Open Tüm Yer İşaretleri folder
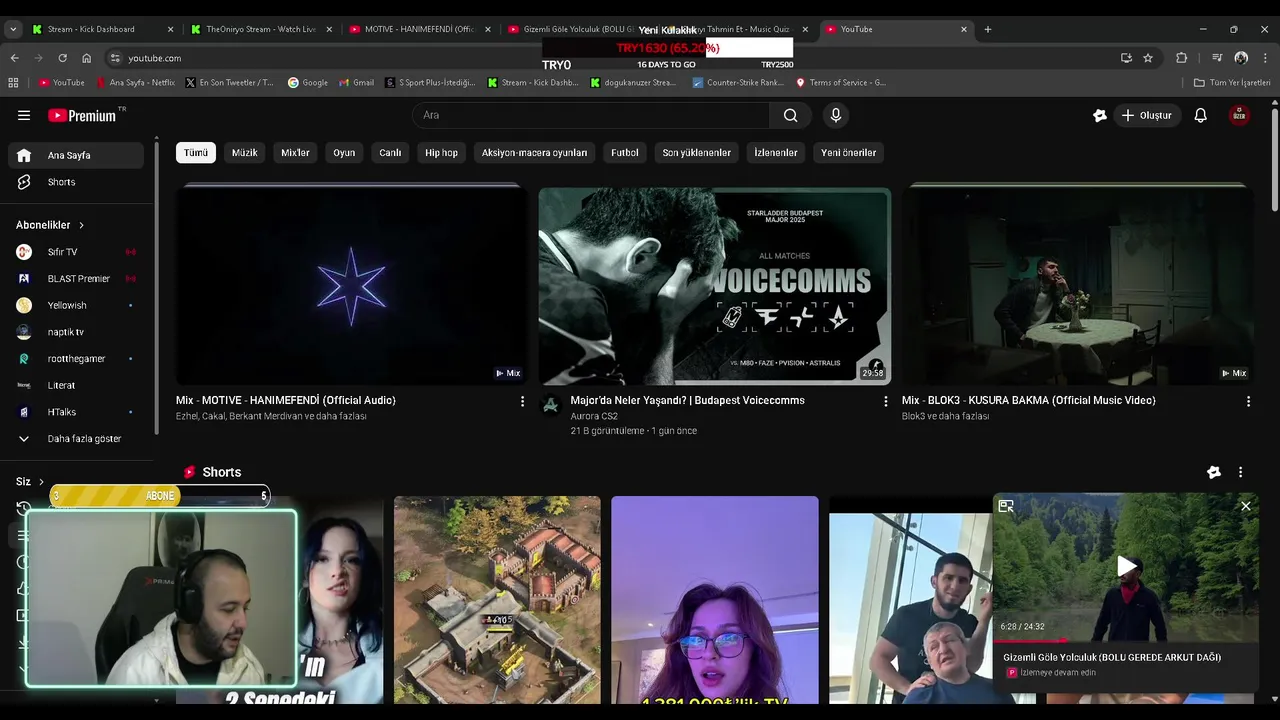This screenshot has height=720, width=1280. tap(1232, 83)
